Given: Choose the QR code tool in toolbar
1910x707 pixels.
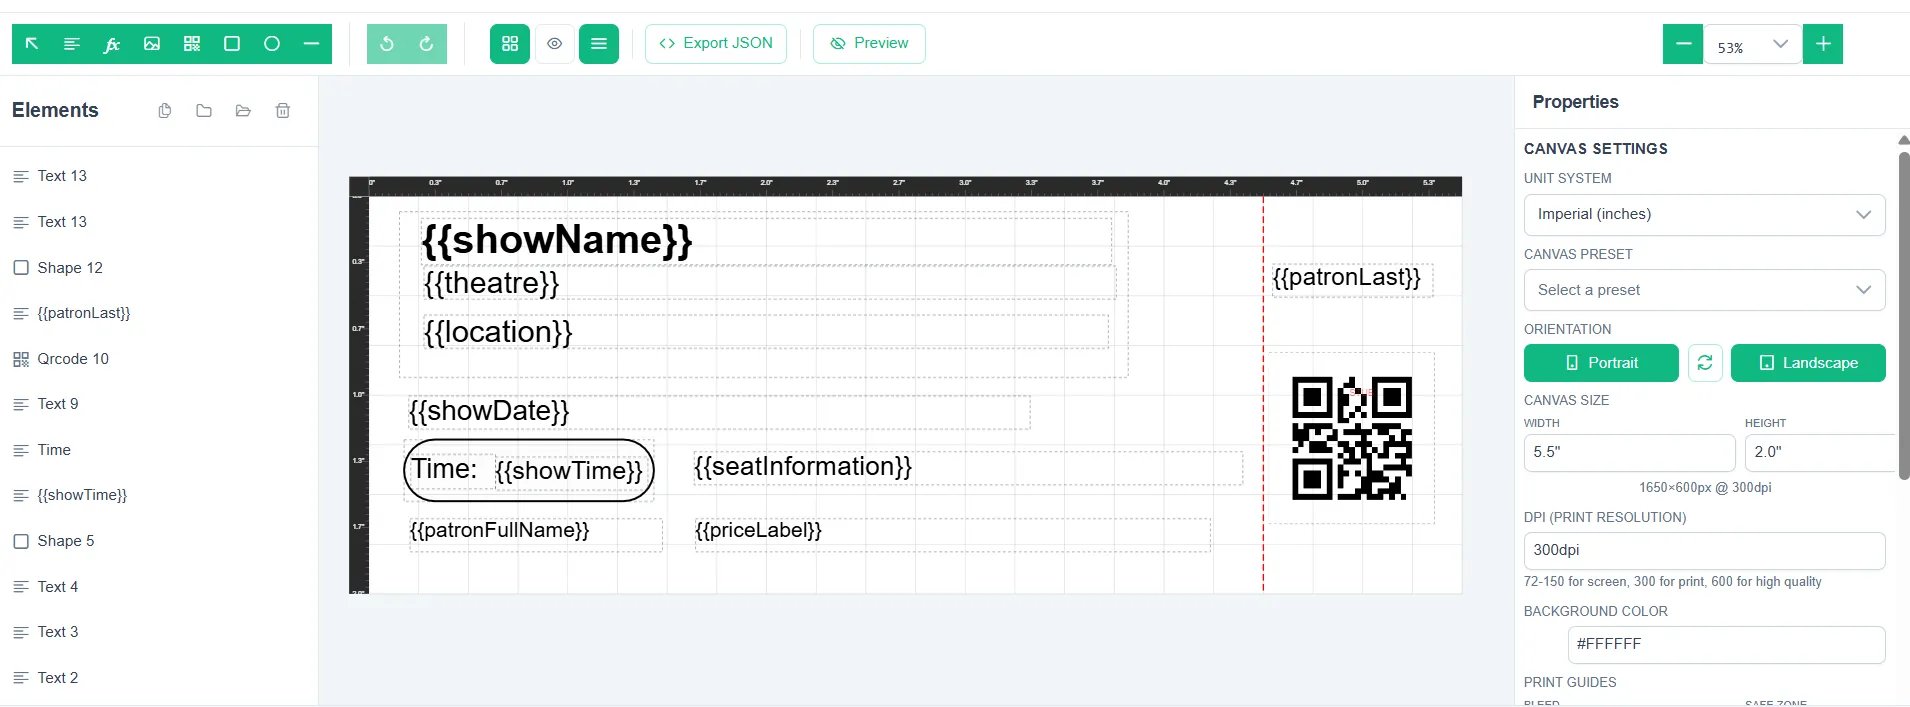Looking at the screenshot, I should point(192,44).
